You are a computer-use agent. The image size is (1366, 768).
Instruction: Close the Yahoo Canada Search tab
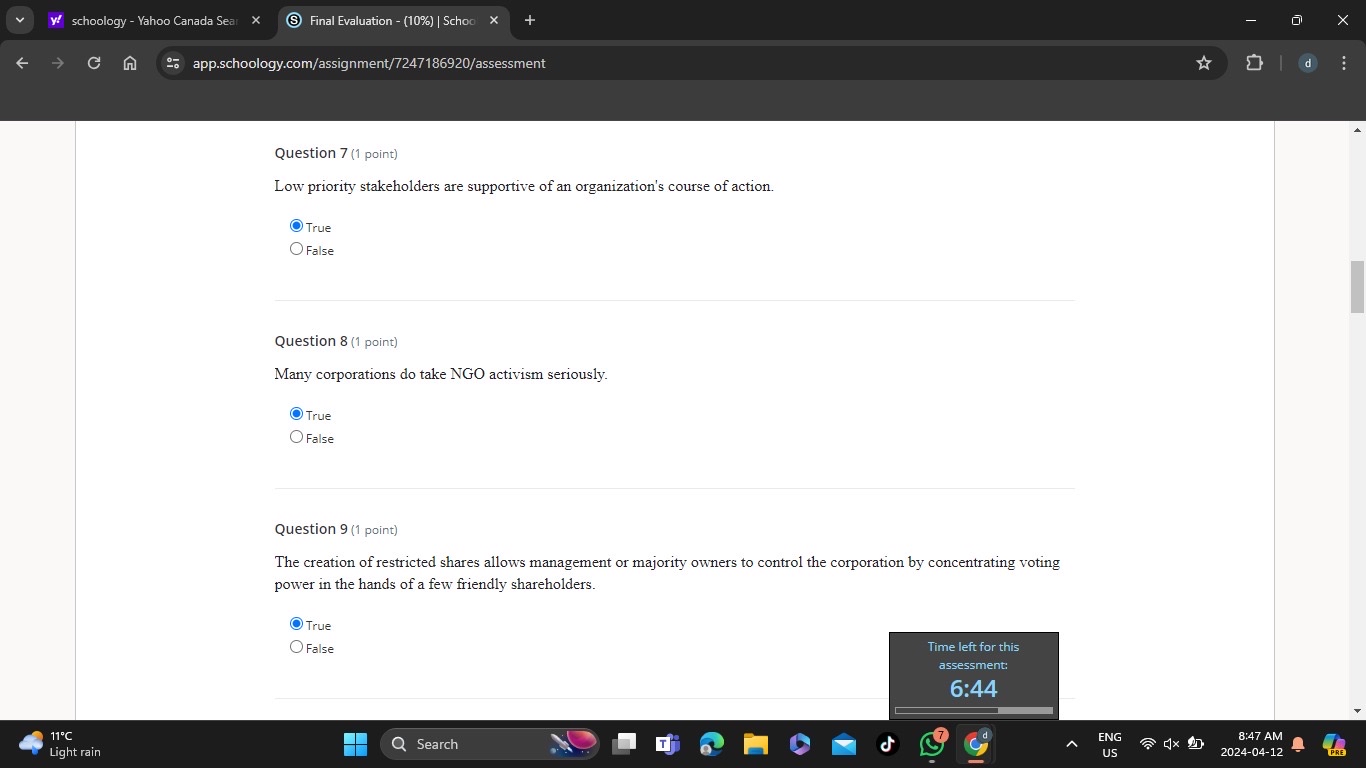click(256, 20)
